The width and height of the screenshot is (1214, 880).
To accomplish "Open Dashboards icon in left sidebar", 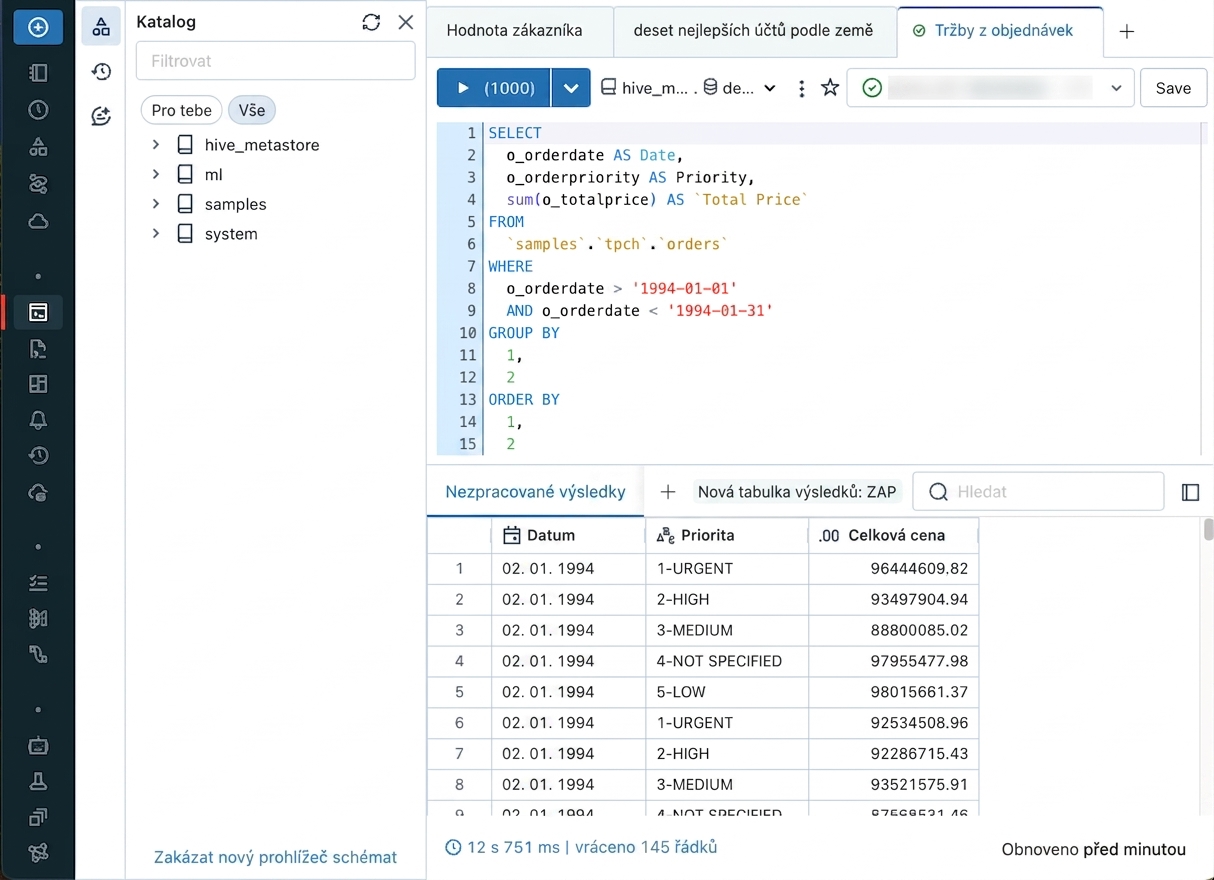I will point(38,384).
